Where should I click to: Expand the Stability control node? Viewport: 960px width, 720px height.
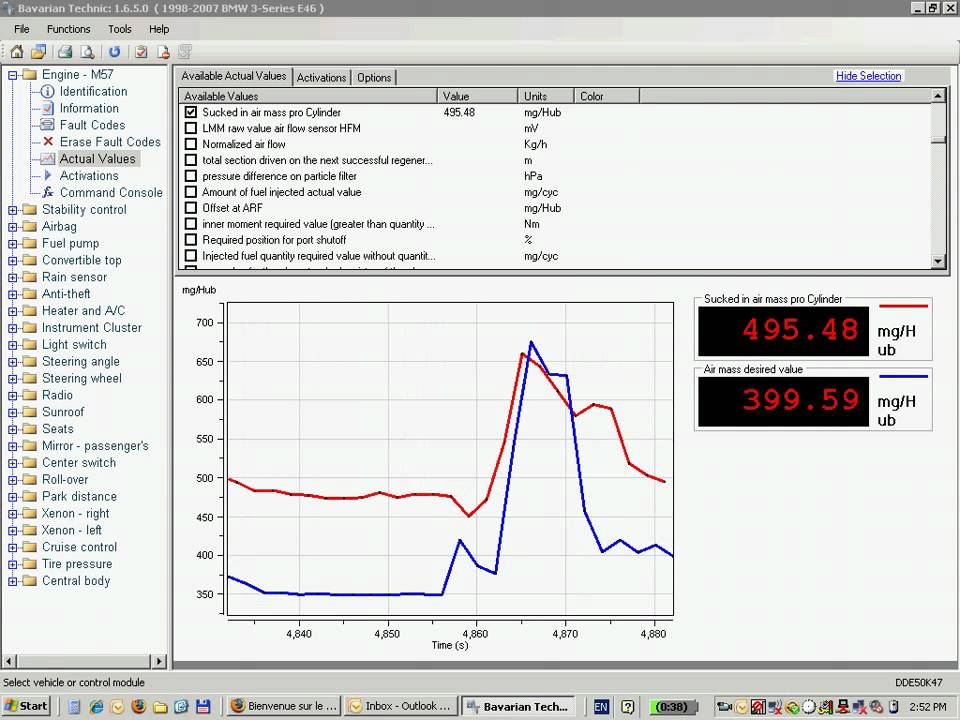[x=12, y=210]
